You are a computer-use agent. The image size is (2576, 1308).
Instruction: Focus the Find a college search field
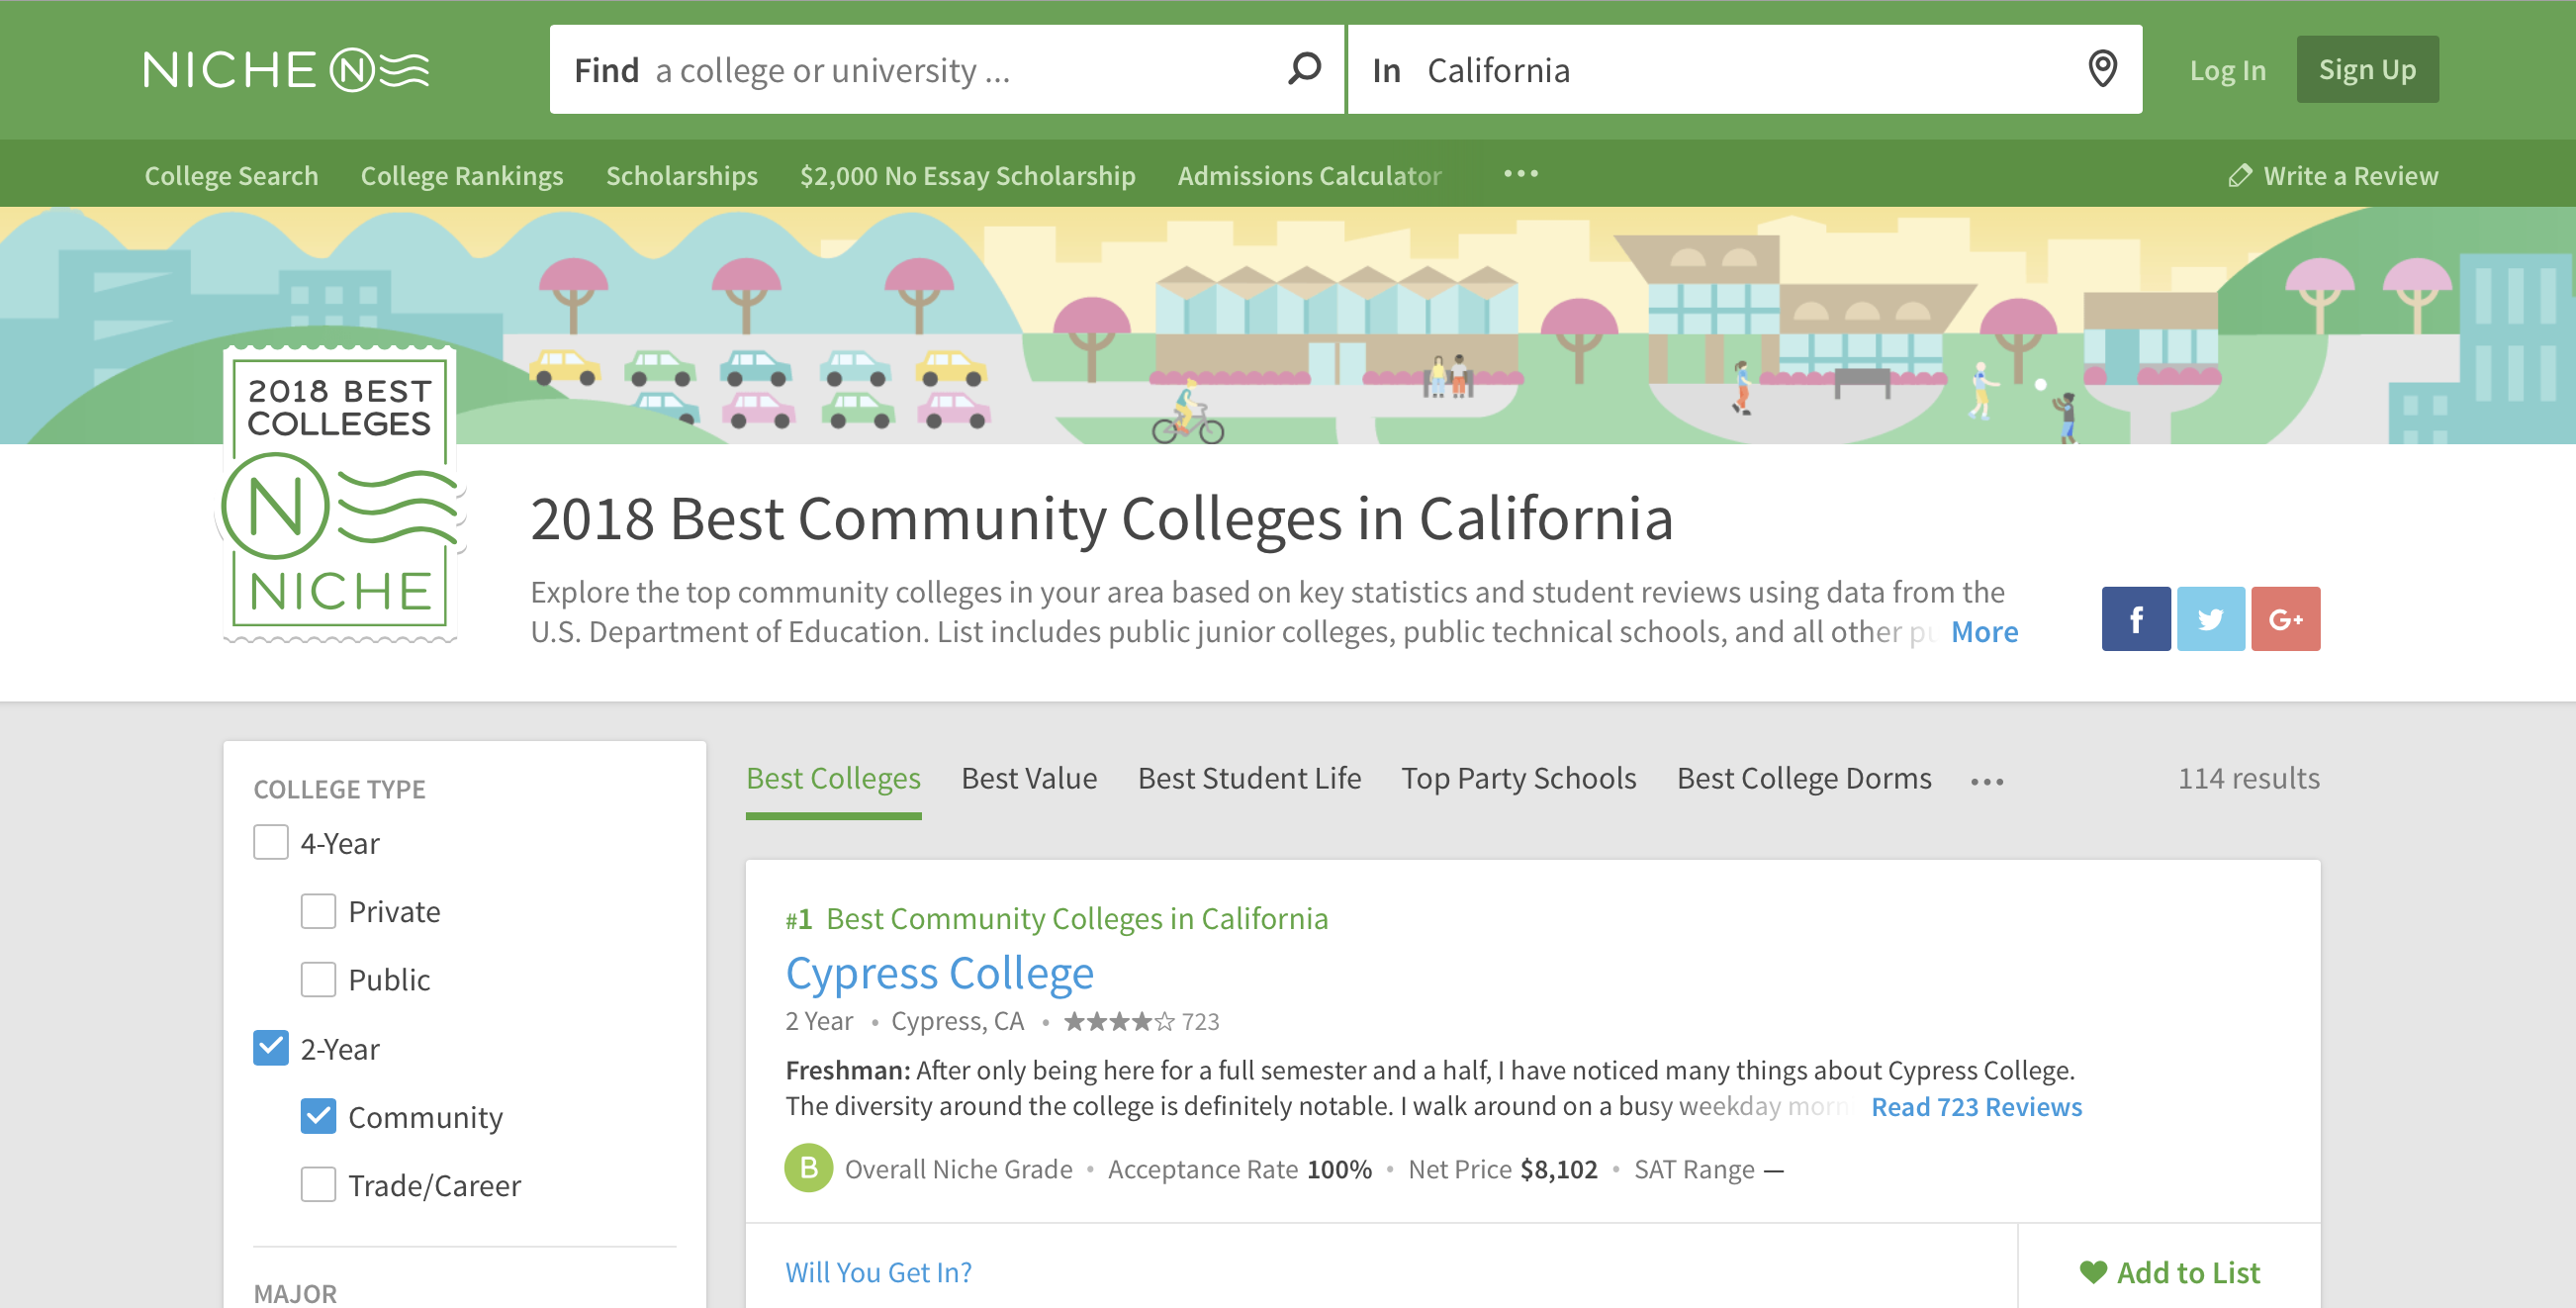click(946, 69)
